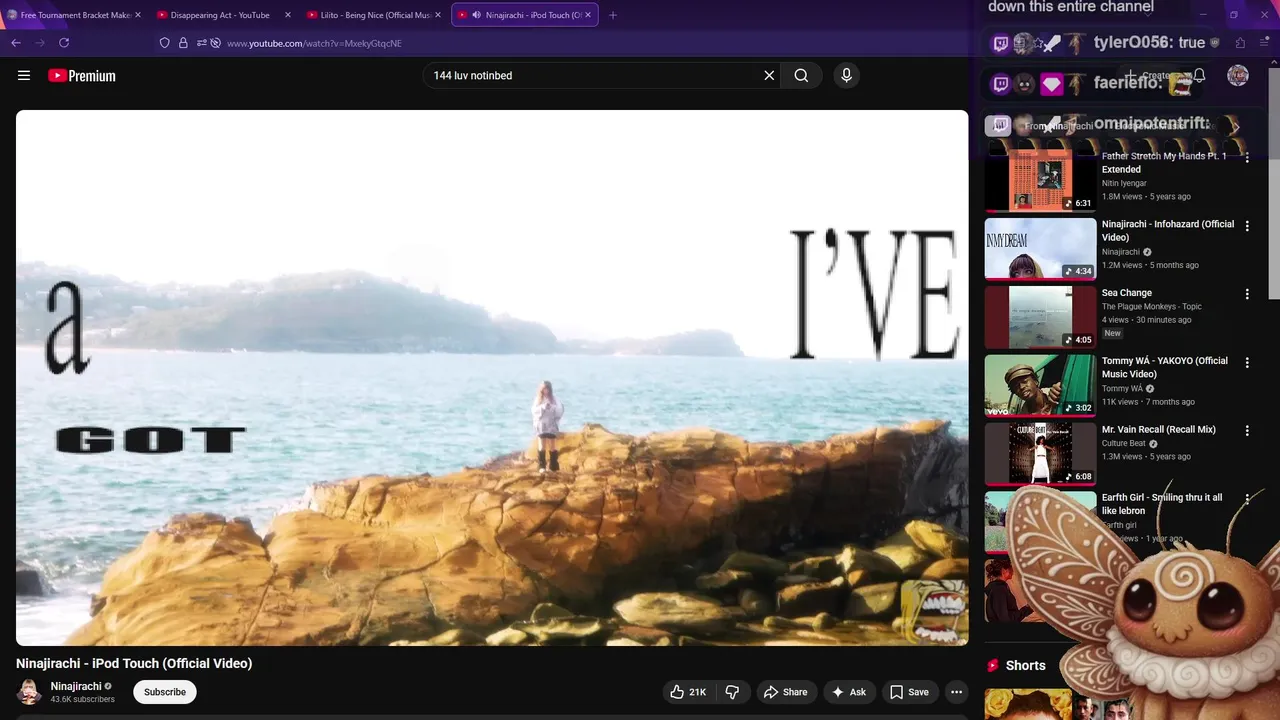Viewport: 1280px width, 720px height.
Task: Select the From Ninajirachi filter chip
Action: coord(1058,127)
